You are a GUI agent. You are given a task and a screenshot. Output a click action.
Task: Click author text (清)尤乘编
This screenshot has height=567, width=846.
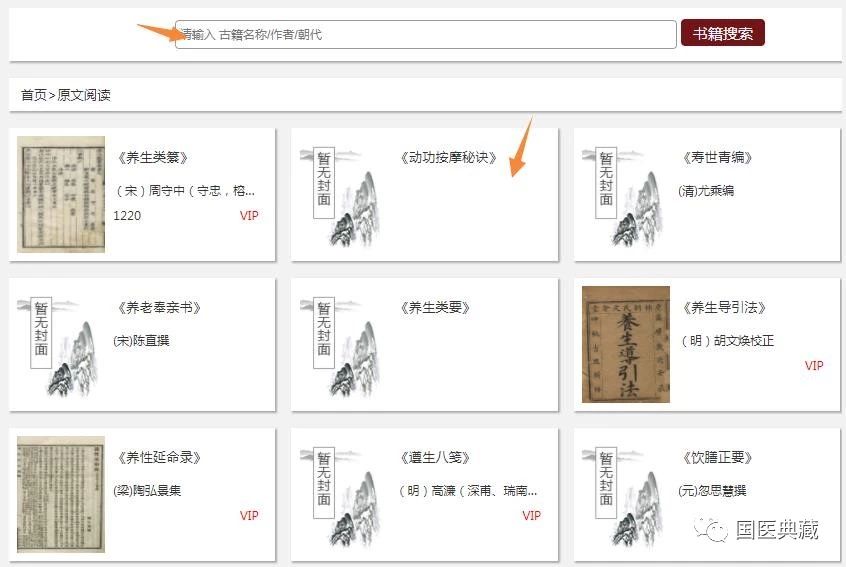(706, 190)
